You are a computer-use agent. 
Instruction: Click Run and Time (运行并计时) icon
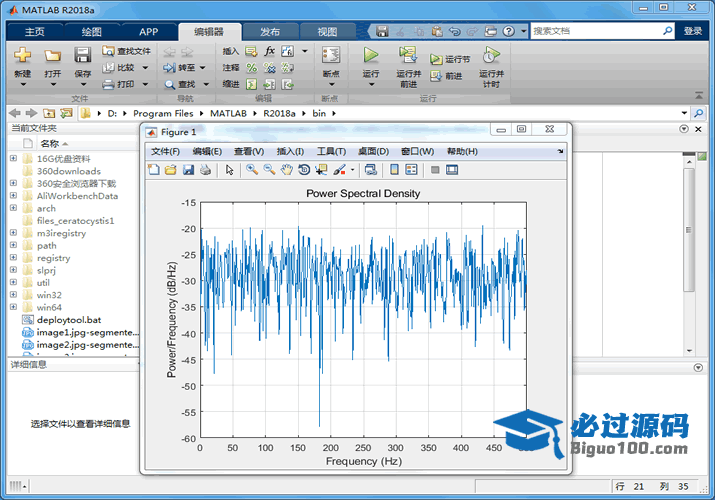[x=491, y=55]
